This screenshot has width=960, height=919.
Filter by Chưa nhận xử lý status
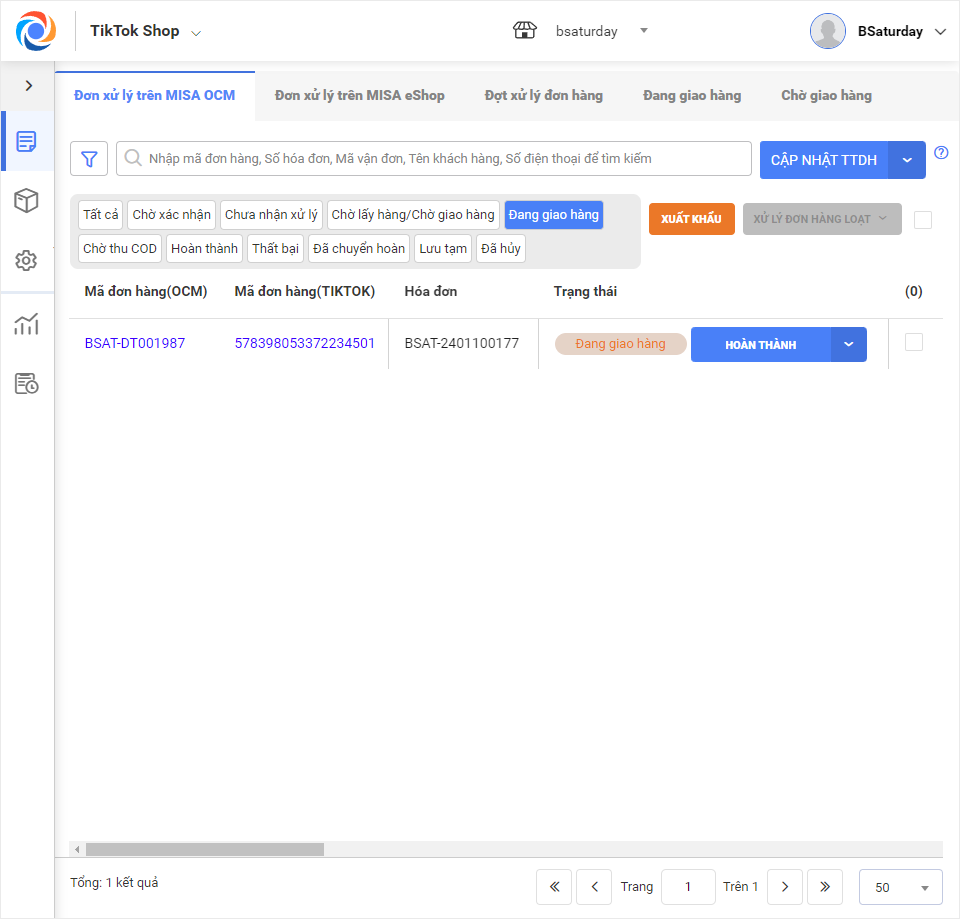[x=271, y=215]
